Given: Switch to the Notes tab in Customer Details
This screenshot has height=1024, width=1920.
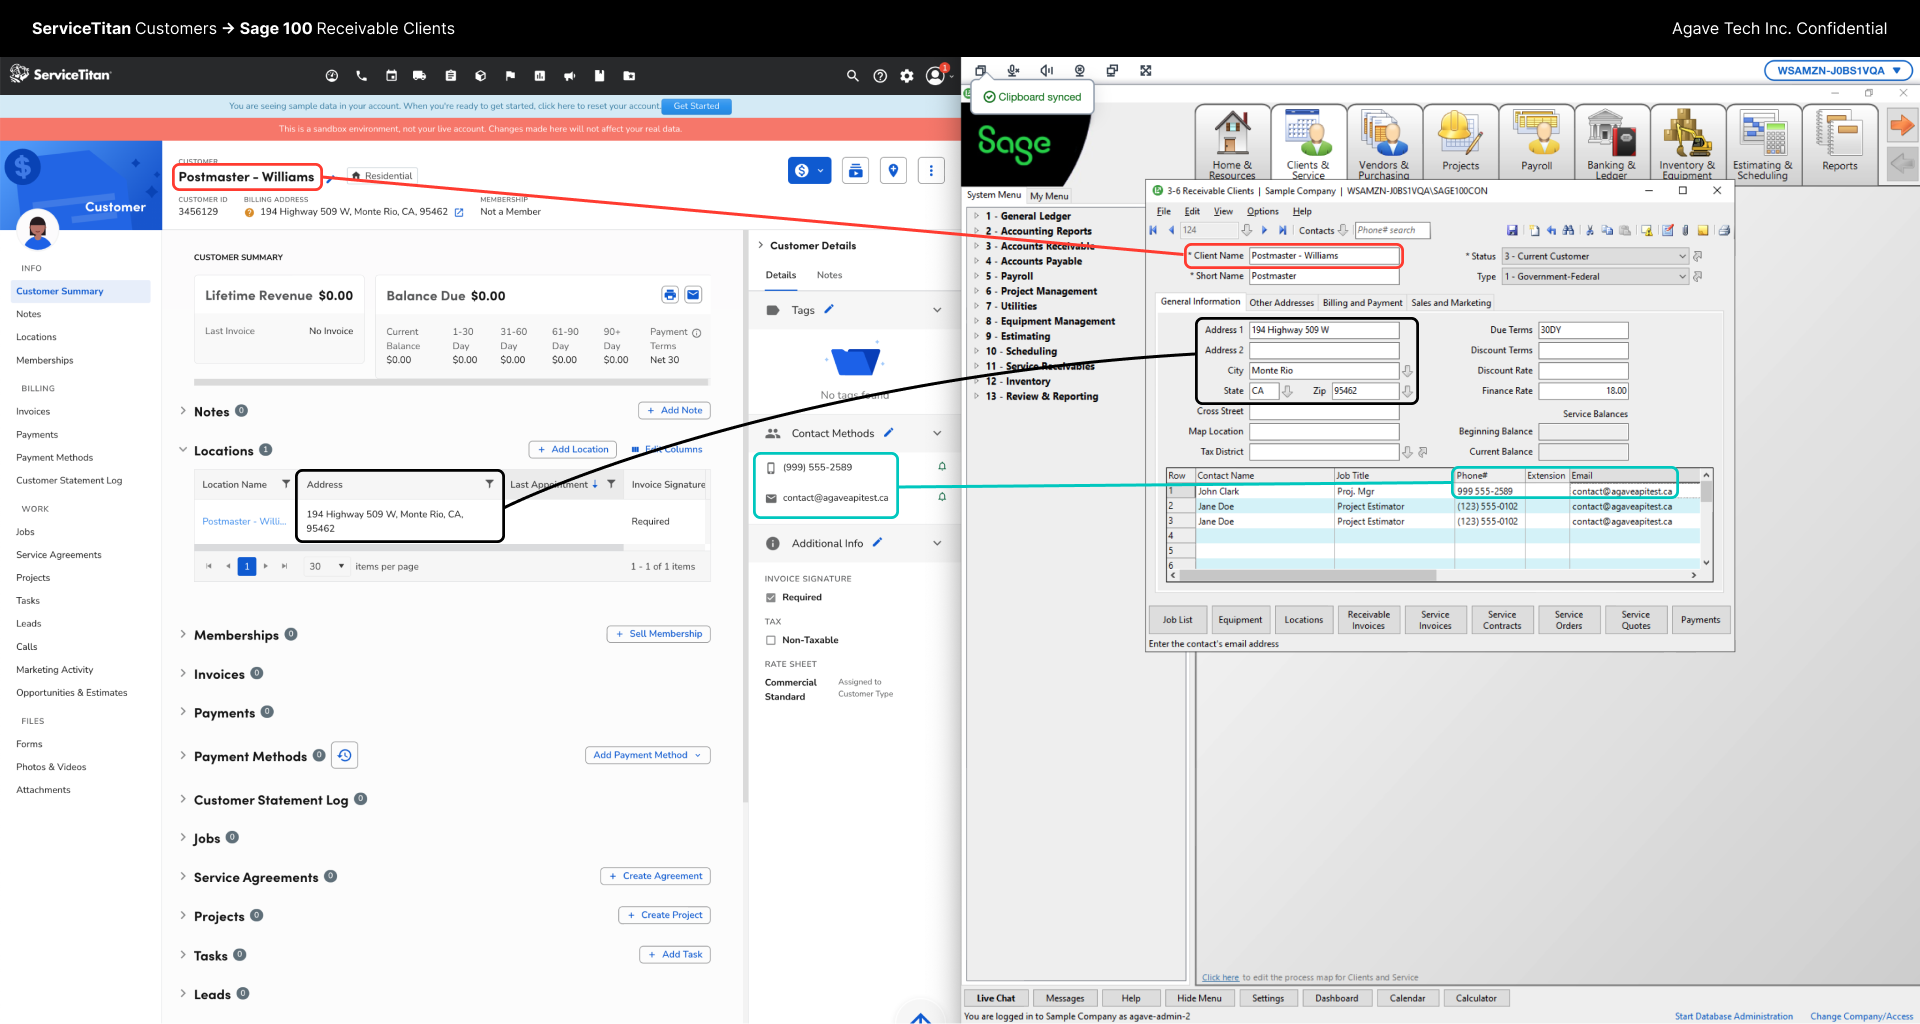Looking at the screenshot, I should (829, 275).
